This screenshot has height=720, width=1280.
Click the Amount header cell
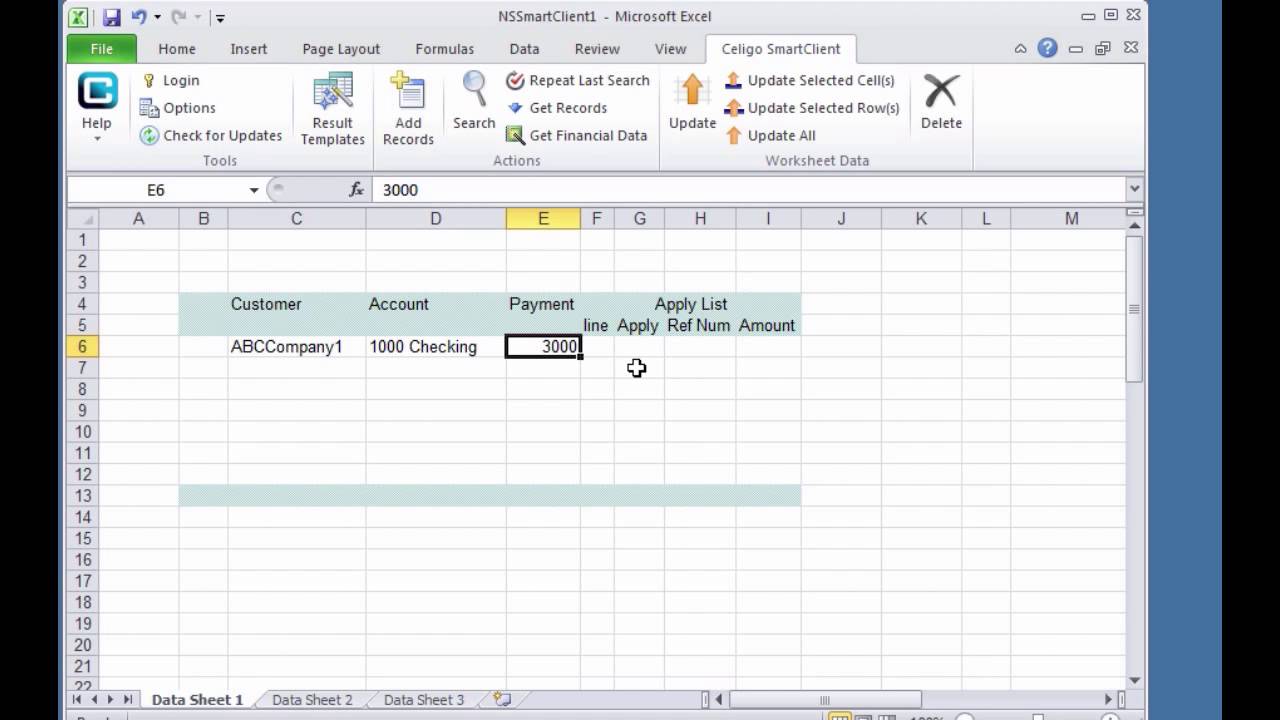[x=768, y=326]
